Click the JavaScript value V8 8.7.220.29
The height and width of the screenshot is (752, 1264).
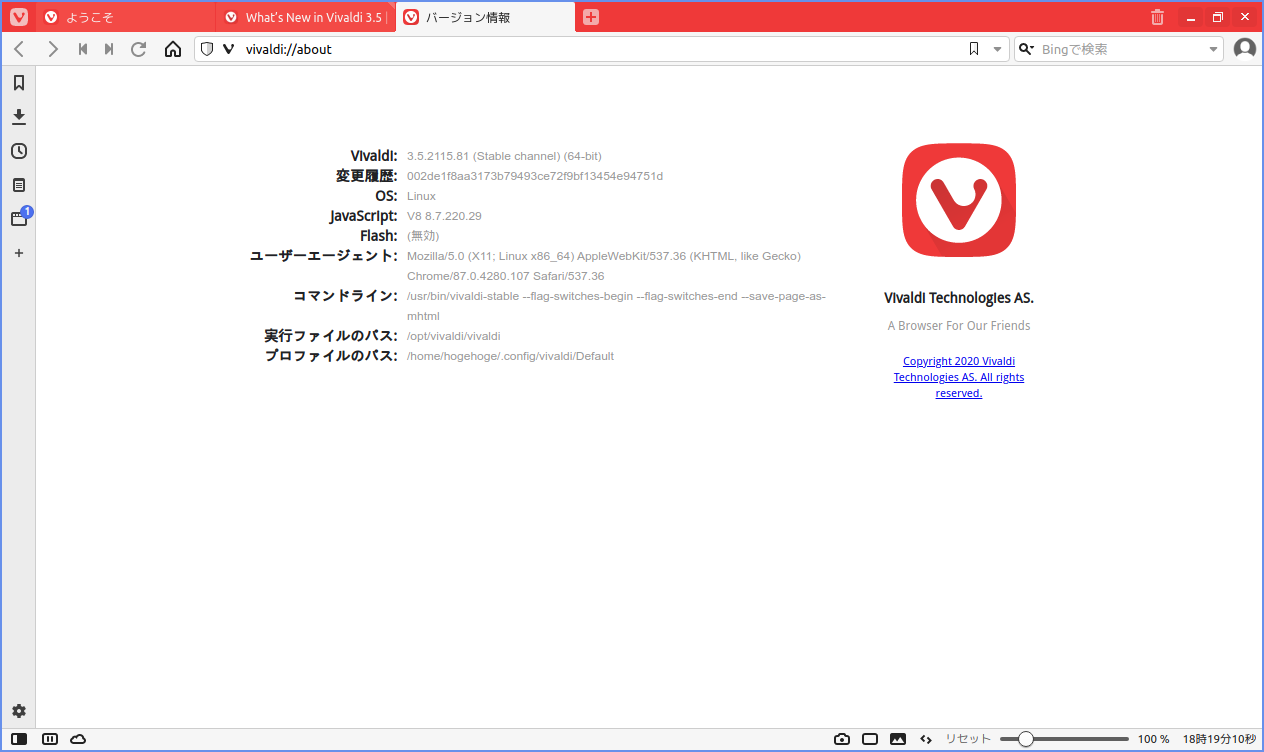pyautogui.click(x=444, y=216)
